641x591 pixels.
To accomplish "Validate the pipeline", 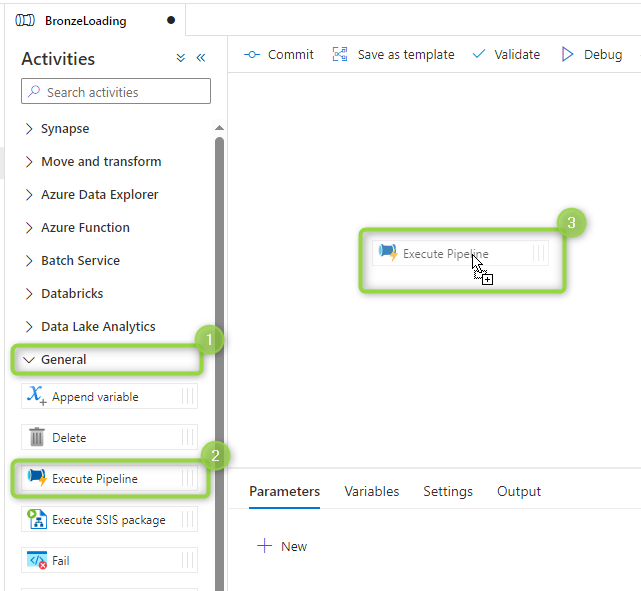I will point(507,54).
